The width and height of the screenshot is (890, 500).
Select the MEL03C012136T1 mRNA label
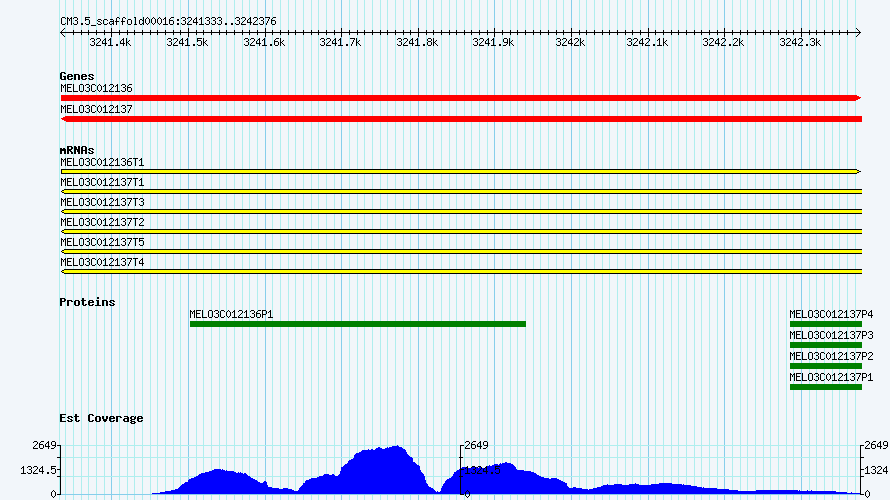pos(102,162)
